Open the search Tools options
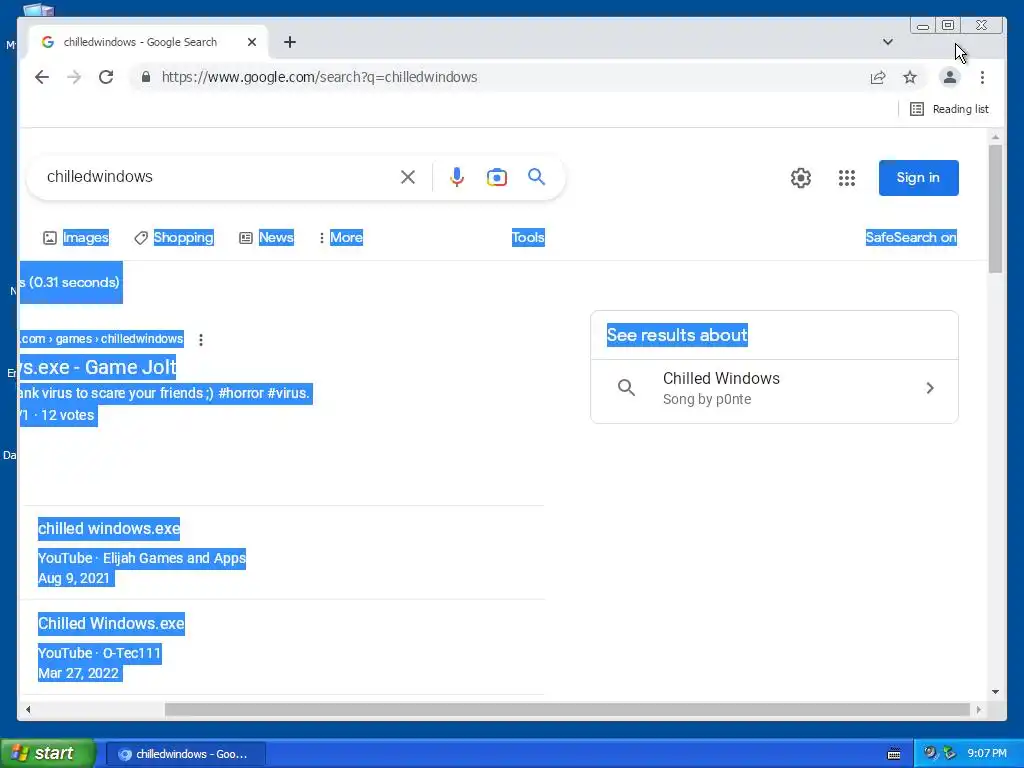 pos(528,238)
